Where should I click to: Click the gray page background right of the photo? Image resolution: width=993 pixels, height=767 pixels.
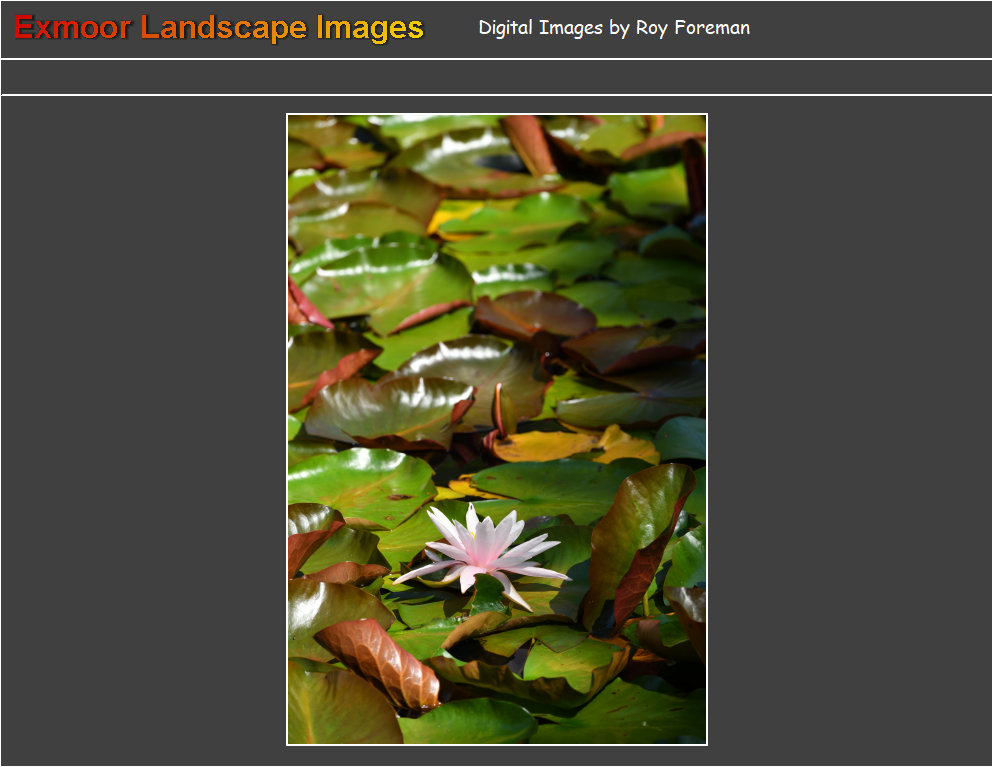tap(850, 430)
